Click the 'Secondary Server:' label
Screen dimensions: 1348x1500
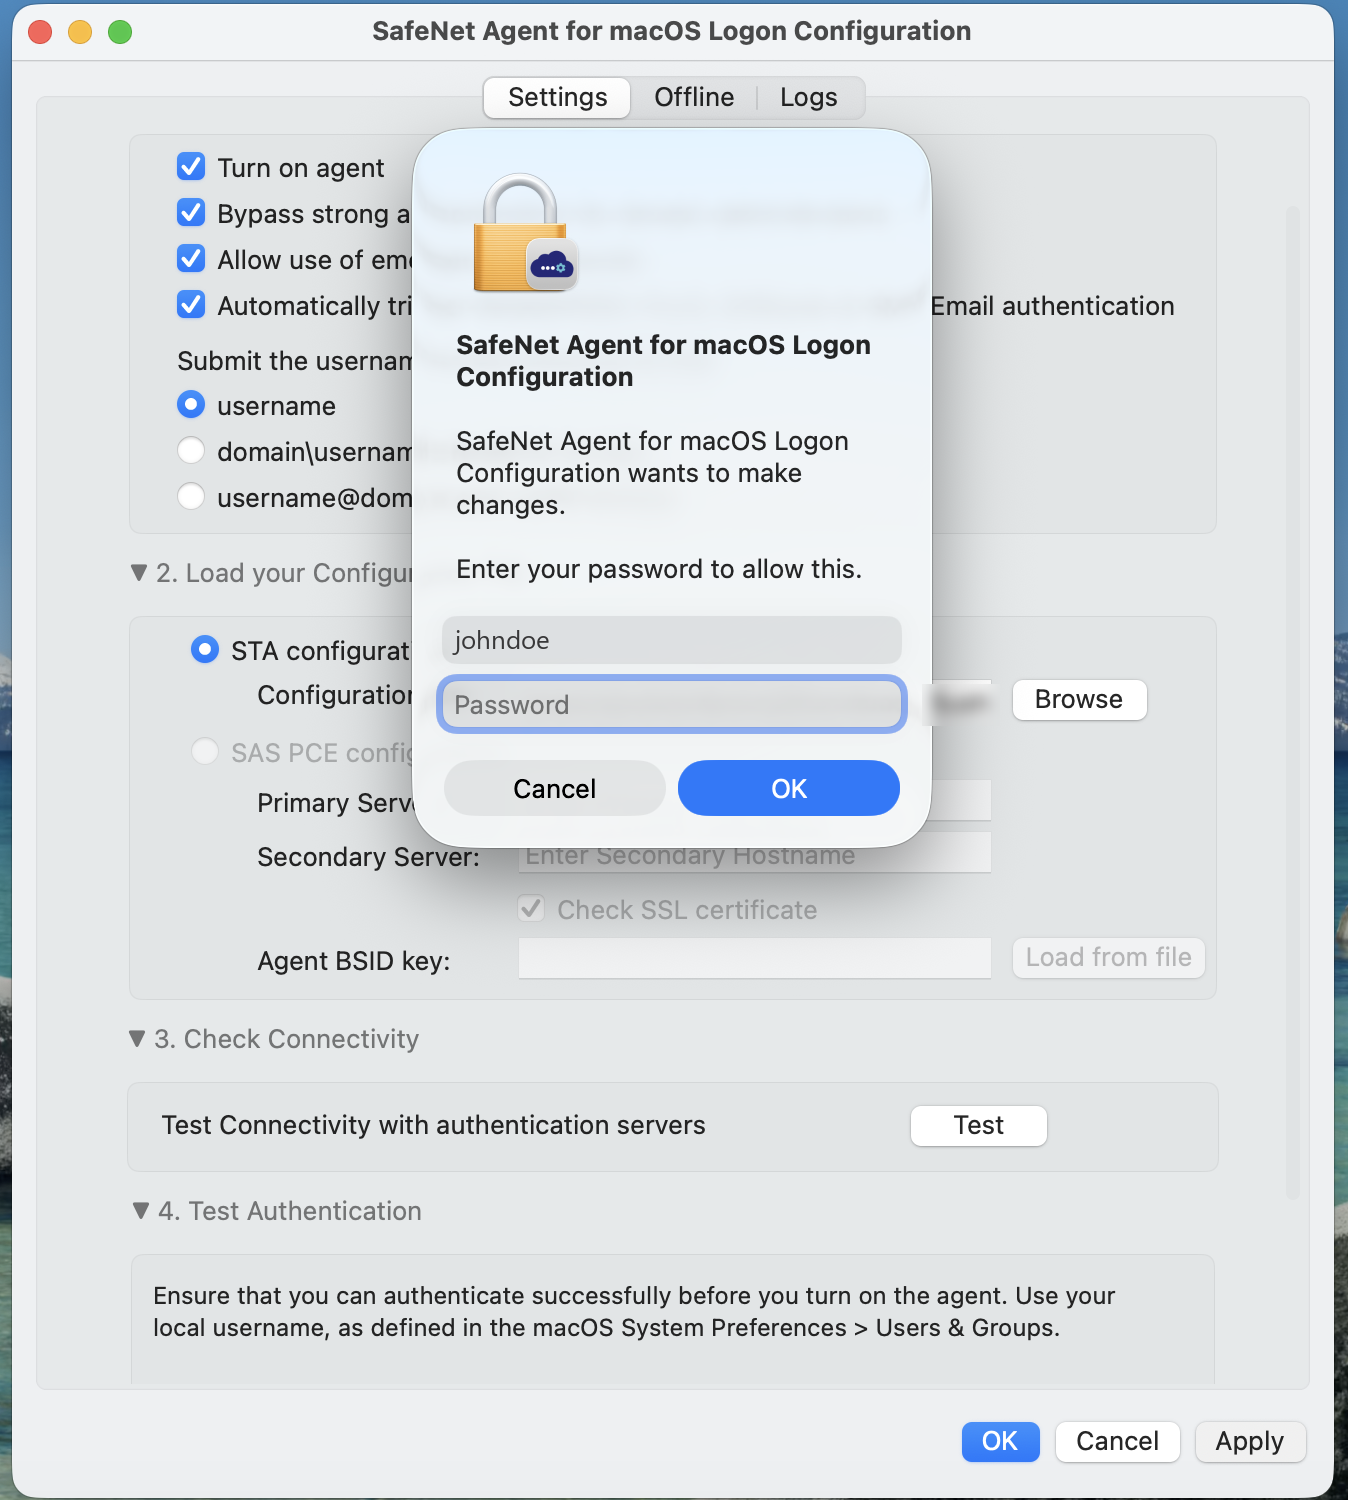(x=368, y=857)
